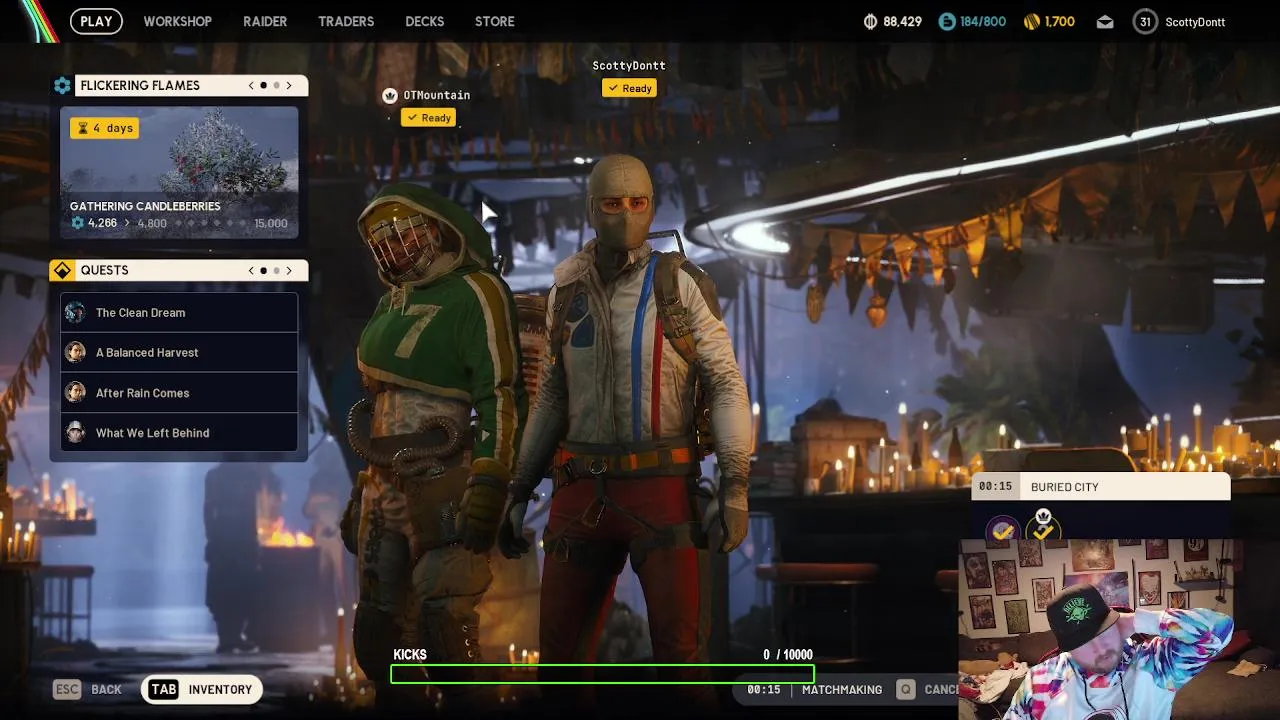Click What We Left Behind quest giver portrait

tap(75, 433)
